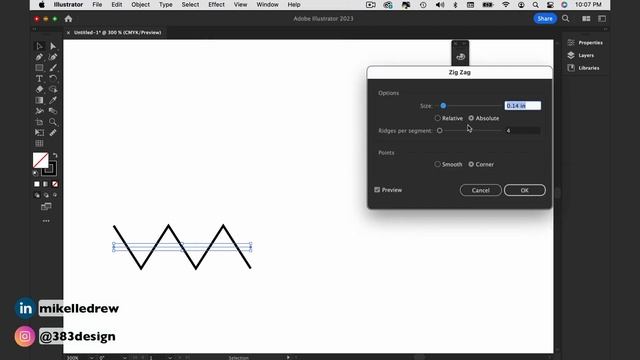Select the Rectangle tool
Viewport: 640px width, 360px height.
click(x=39, y=68)
